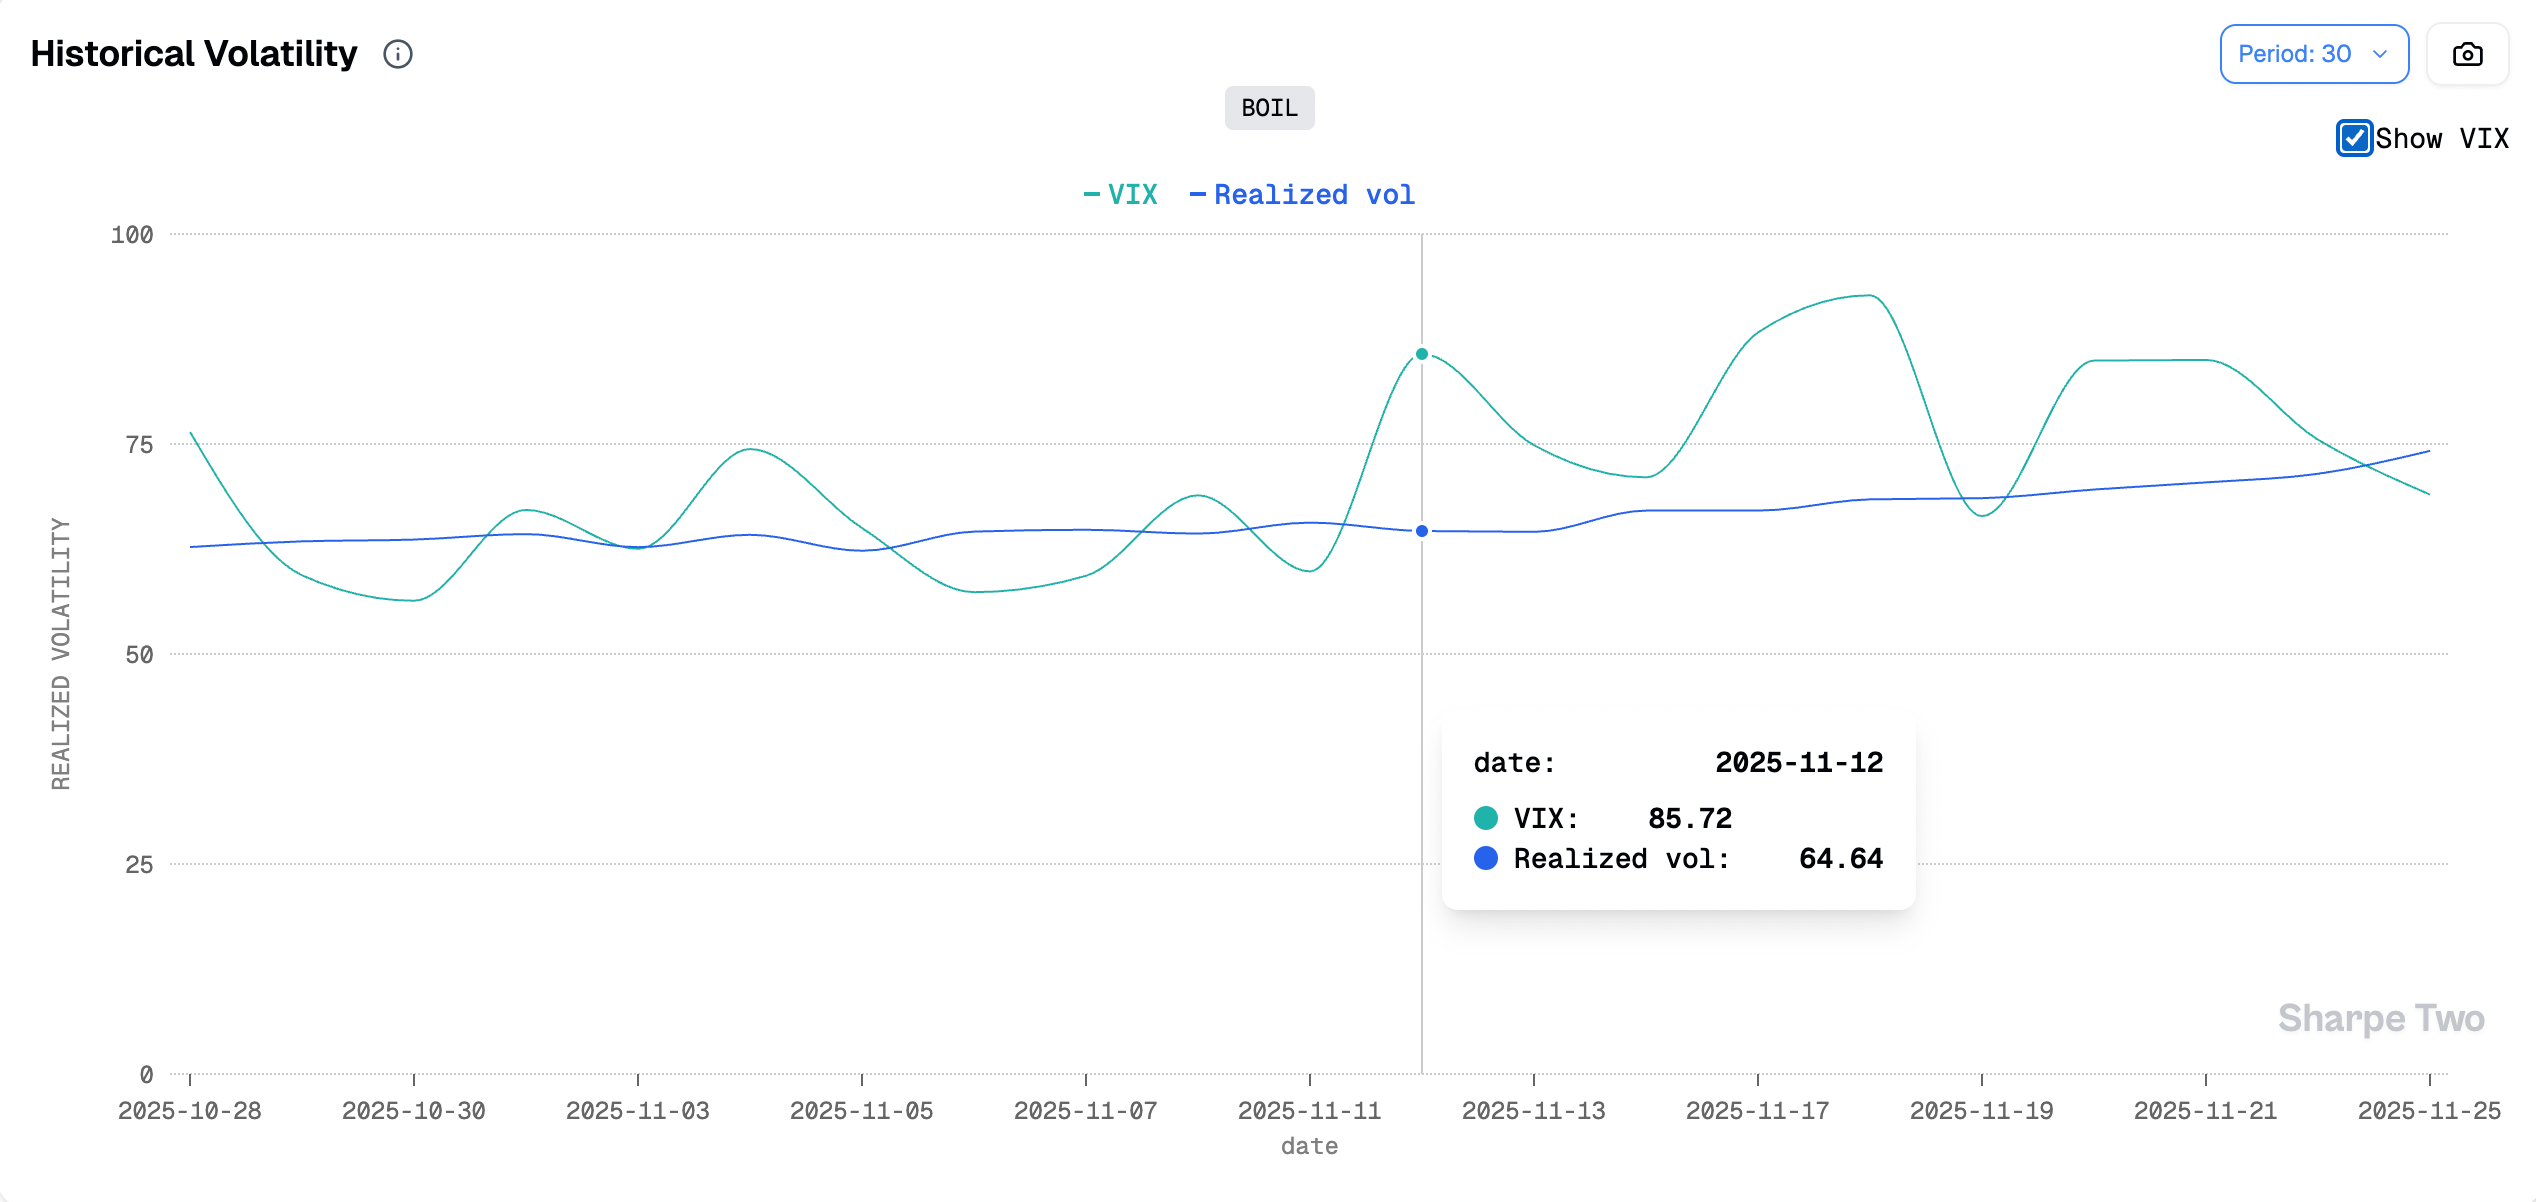Click the Historical Volatility title

click(194, 54)
